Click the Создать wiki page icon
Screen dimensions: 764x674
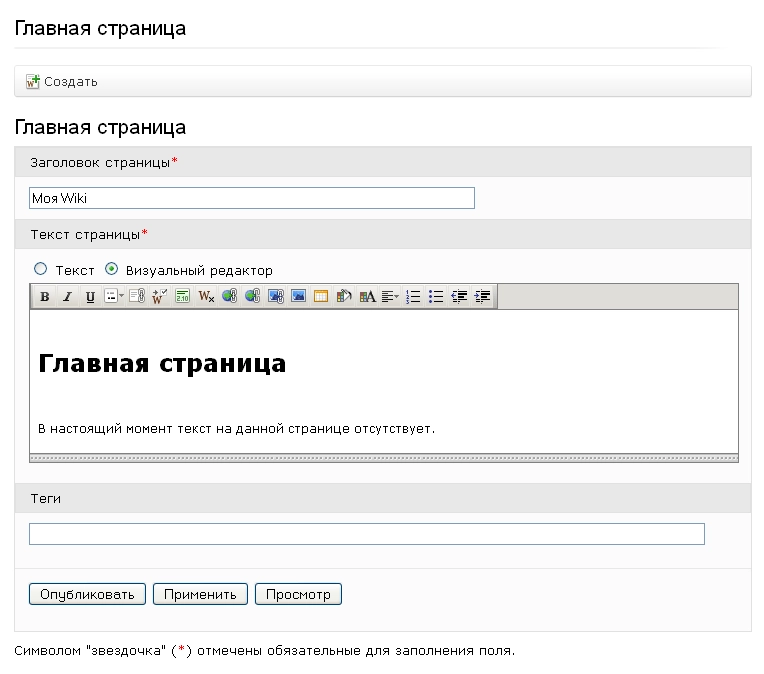click(x=33, y=81)
